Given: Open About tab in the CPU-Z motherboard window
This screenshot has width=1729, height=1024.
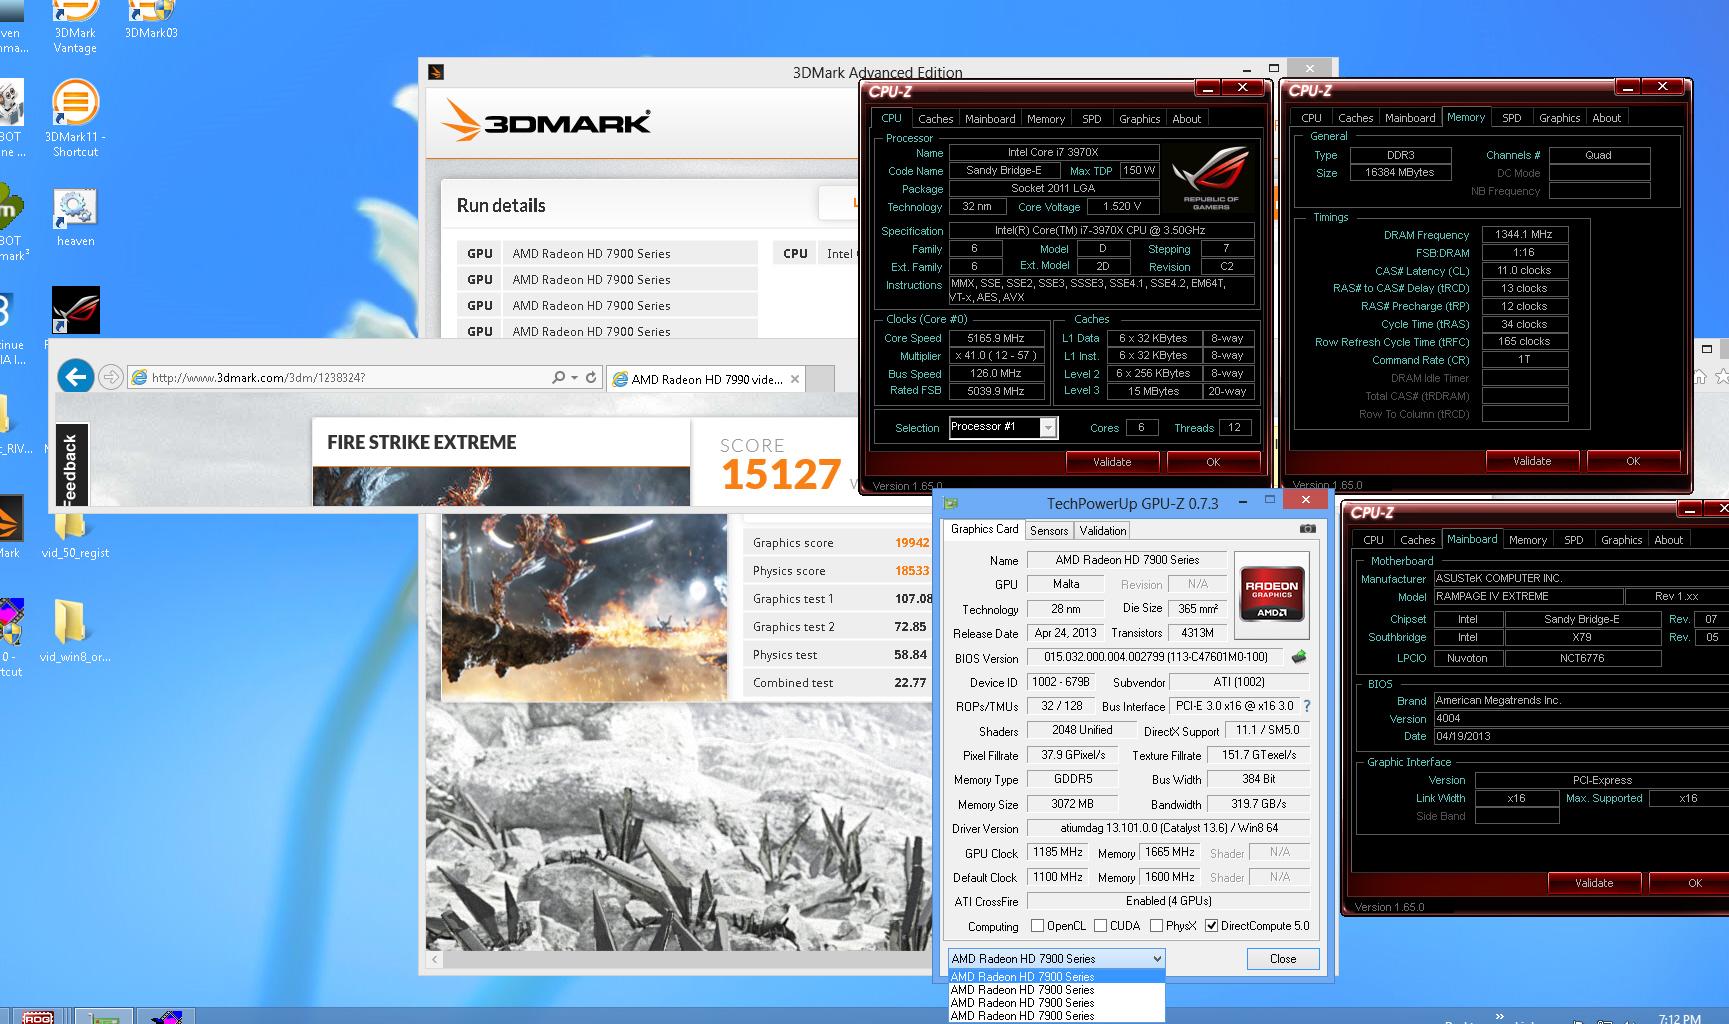Looking at the screenshot, I should (1668, 539).
